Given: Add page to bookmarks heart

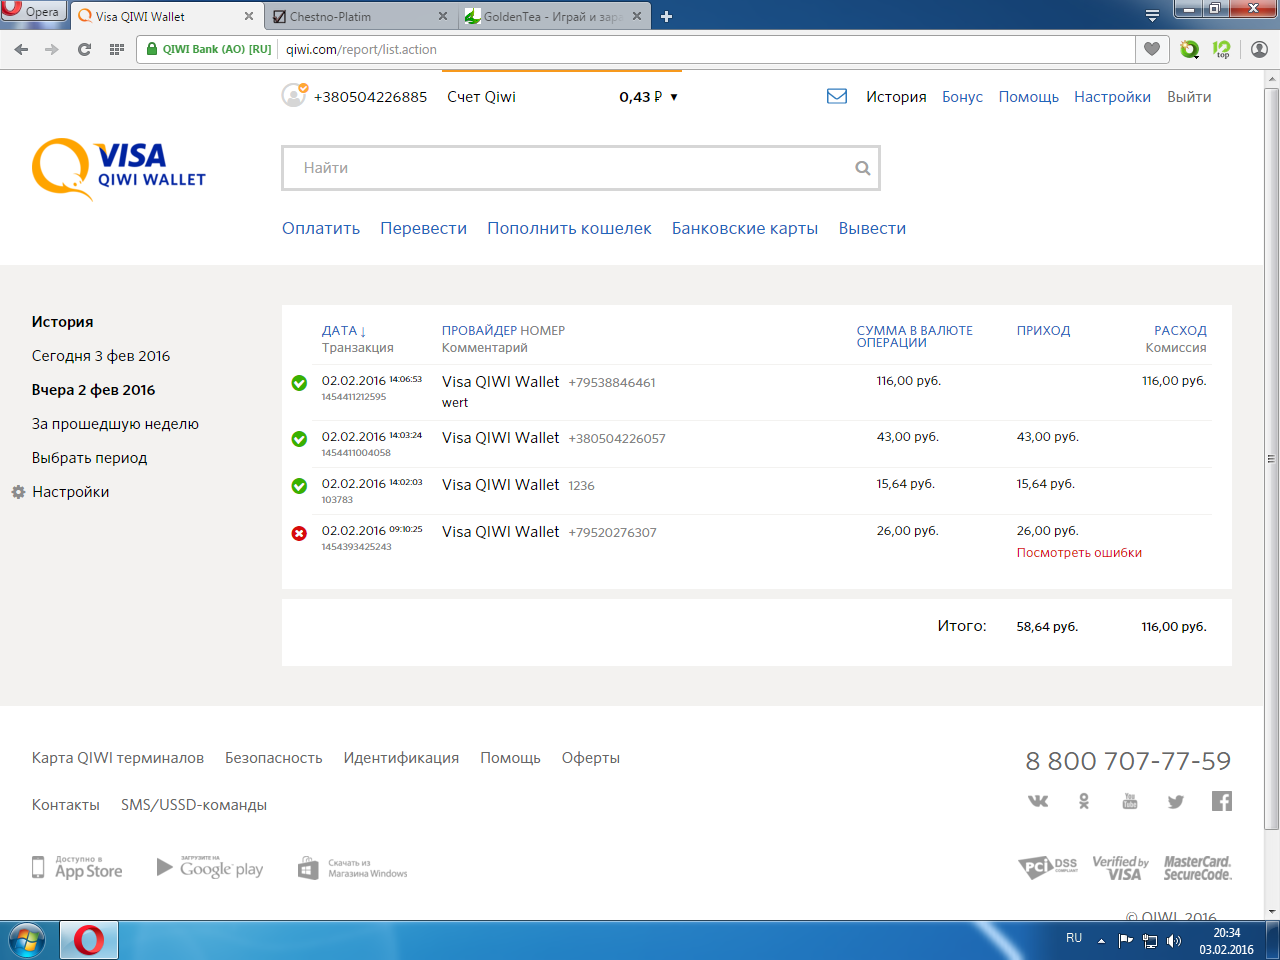Looking at the screenshot, I should click(x=1152, y=49).
